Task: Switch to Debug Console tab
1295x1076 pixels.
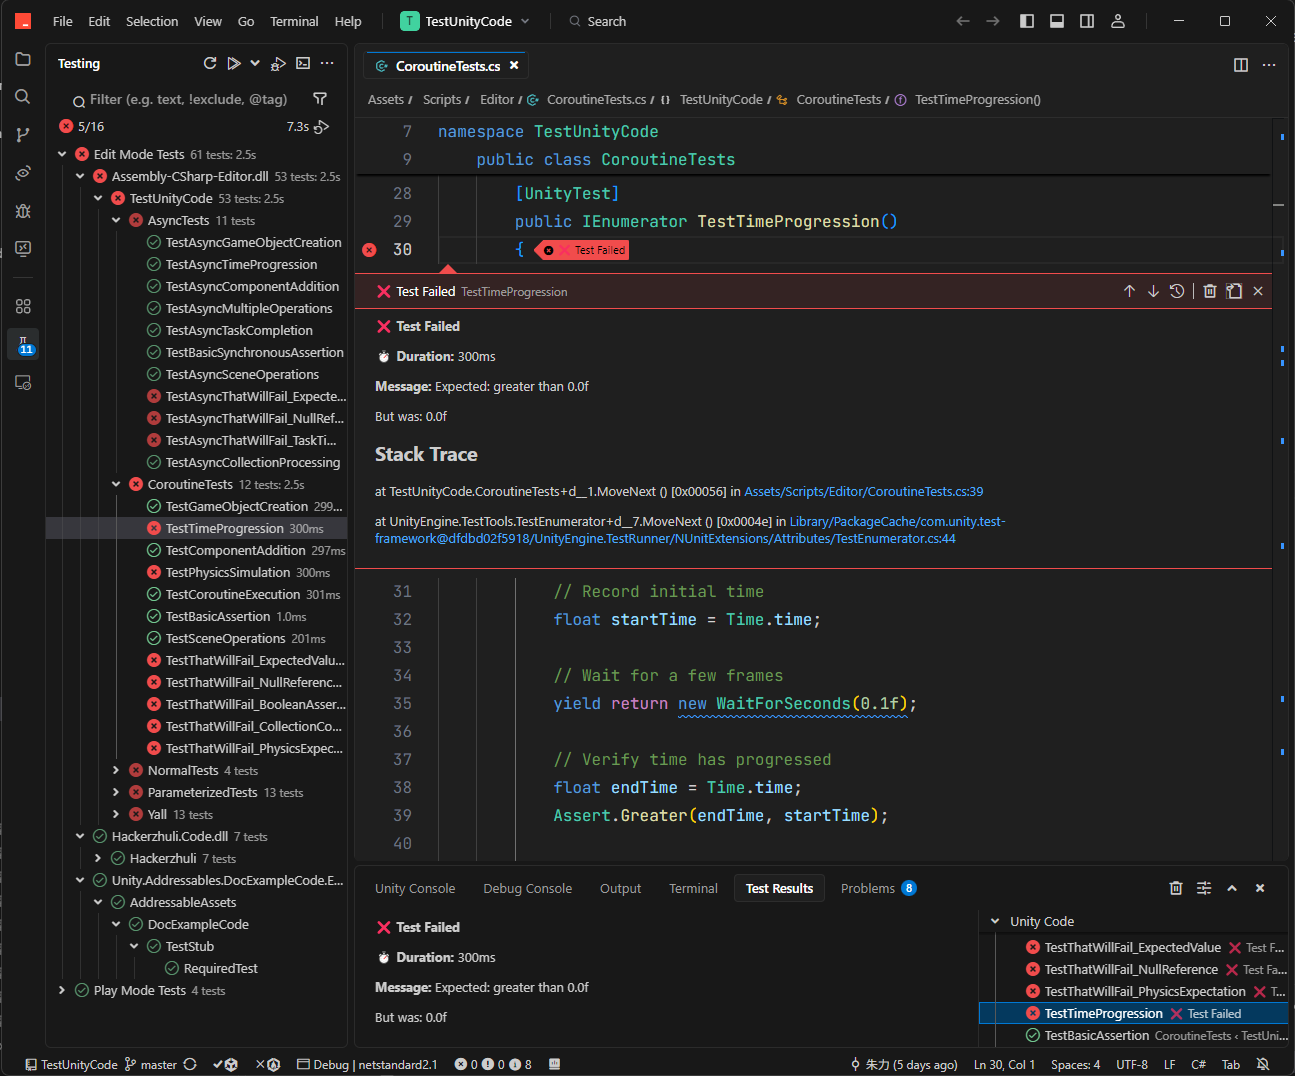Action: click(x=528, y=888)
